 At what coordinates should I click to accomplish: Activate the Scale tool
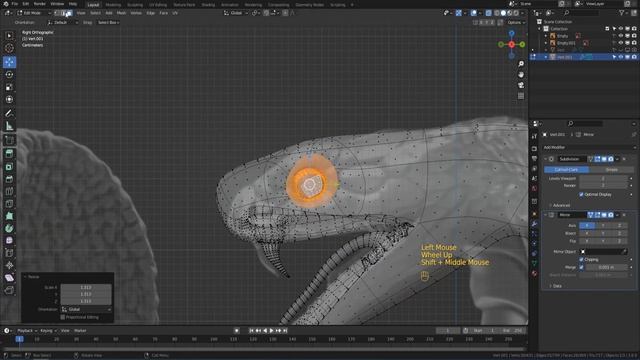tap(9, 87)
